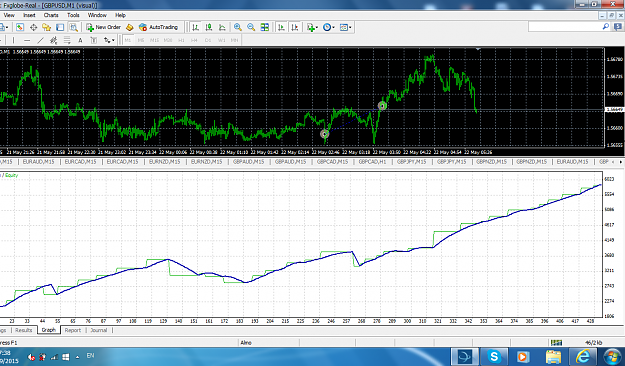Tile chart windows with the grid icon

265,27
